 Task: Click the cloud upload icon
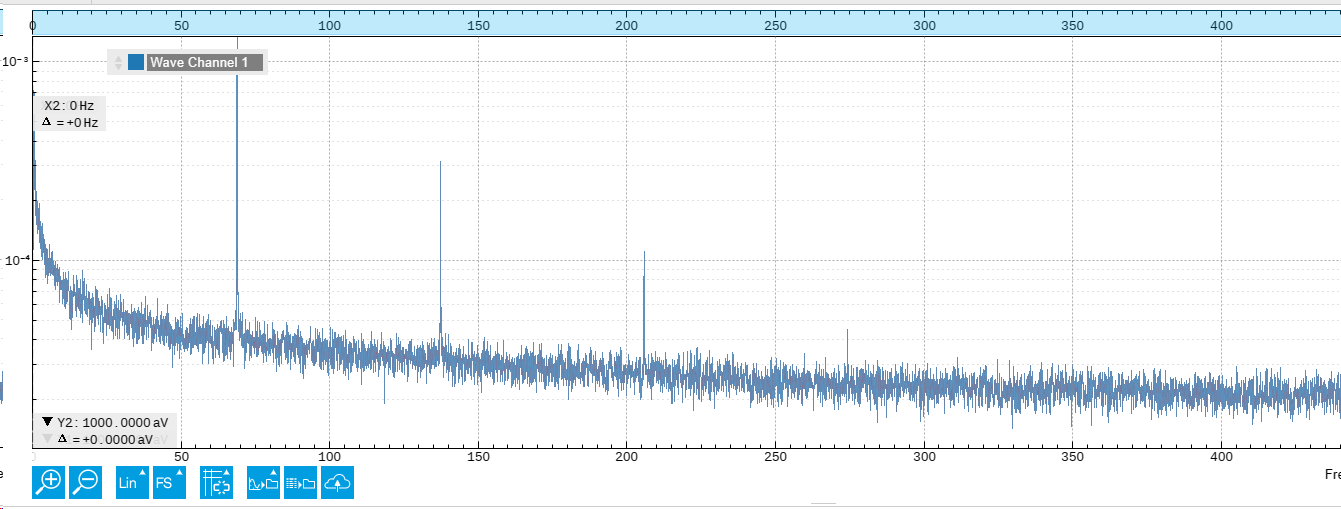point(338,482)
